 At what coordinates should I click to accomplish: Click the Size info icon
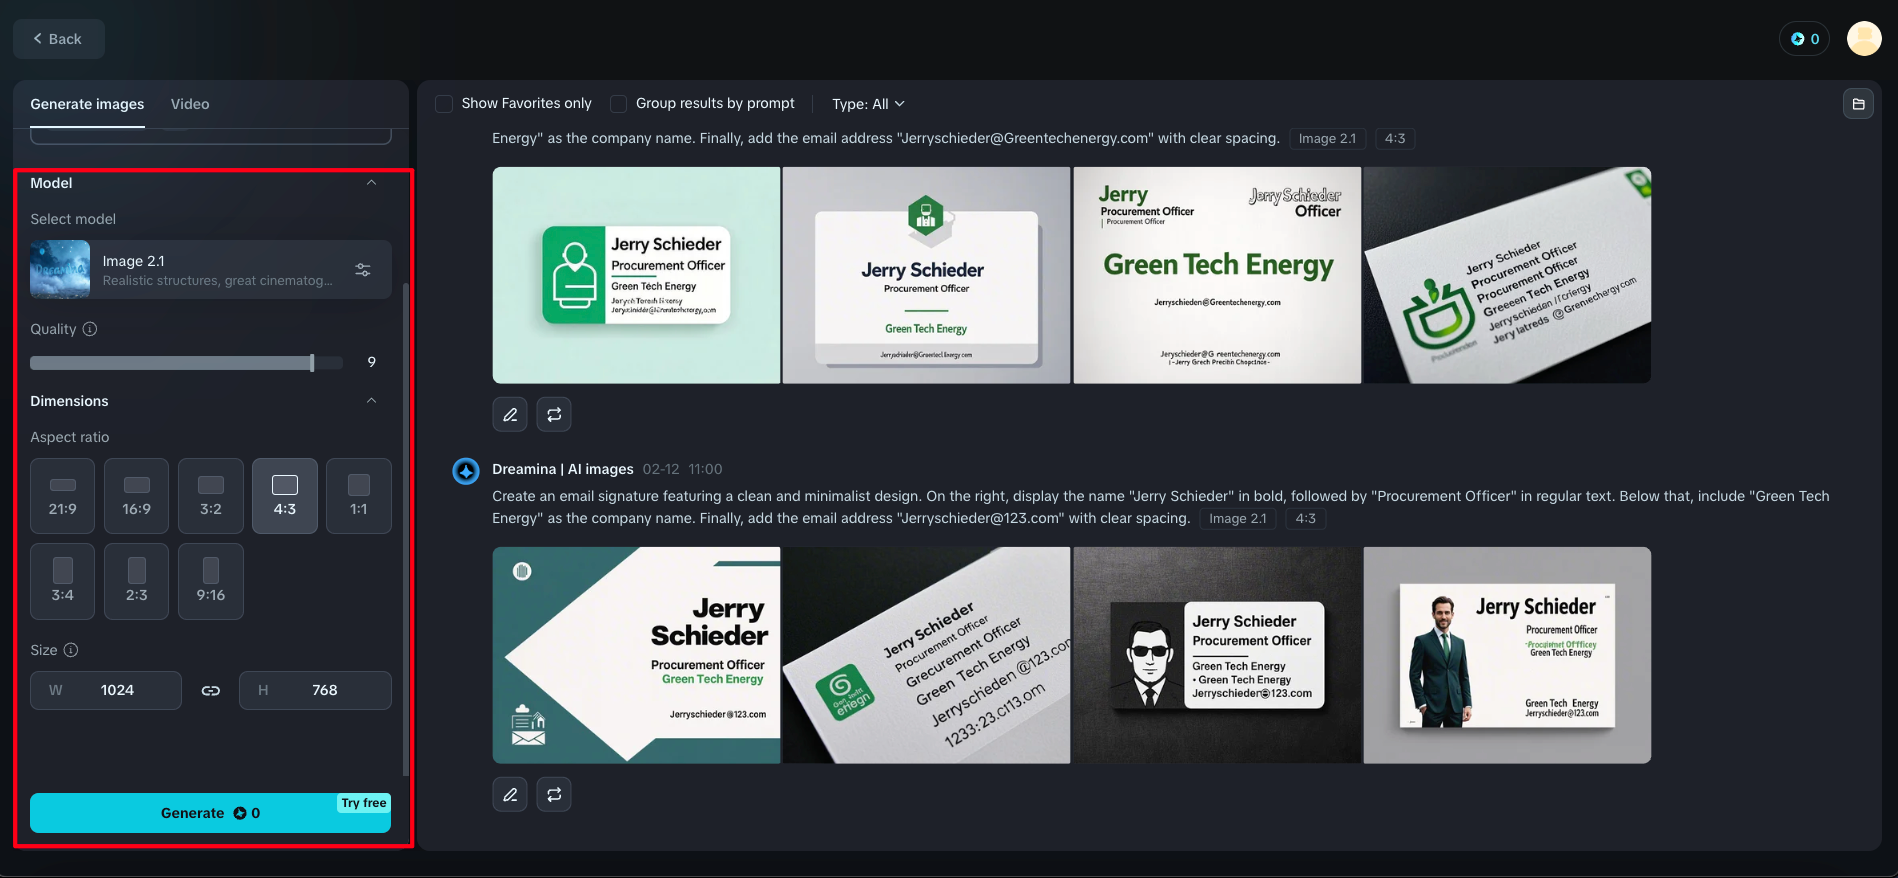click(x=71, y=650)
